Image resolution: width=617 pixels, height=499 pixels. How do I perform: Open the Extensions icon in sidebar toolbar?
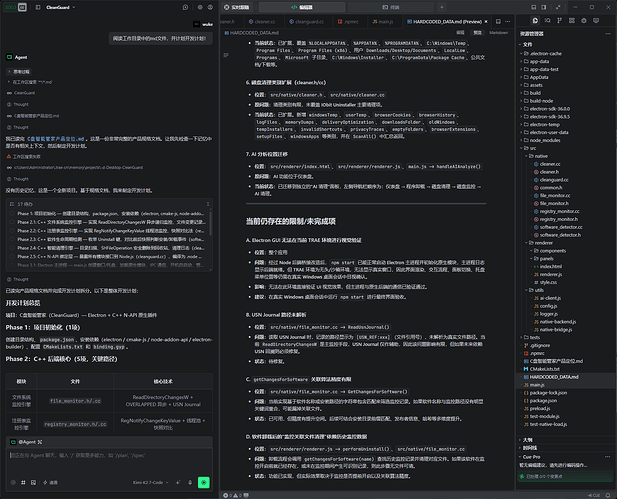click(x=572, y=20)
